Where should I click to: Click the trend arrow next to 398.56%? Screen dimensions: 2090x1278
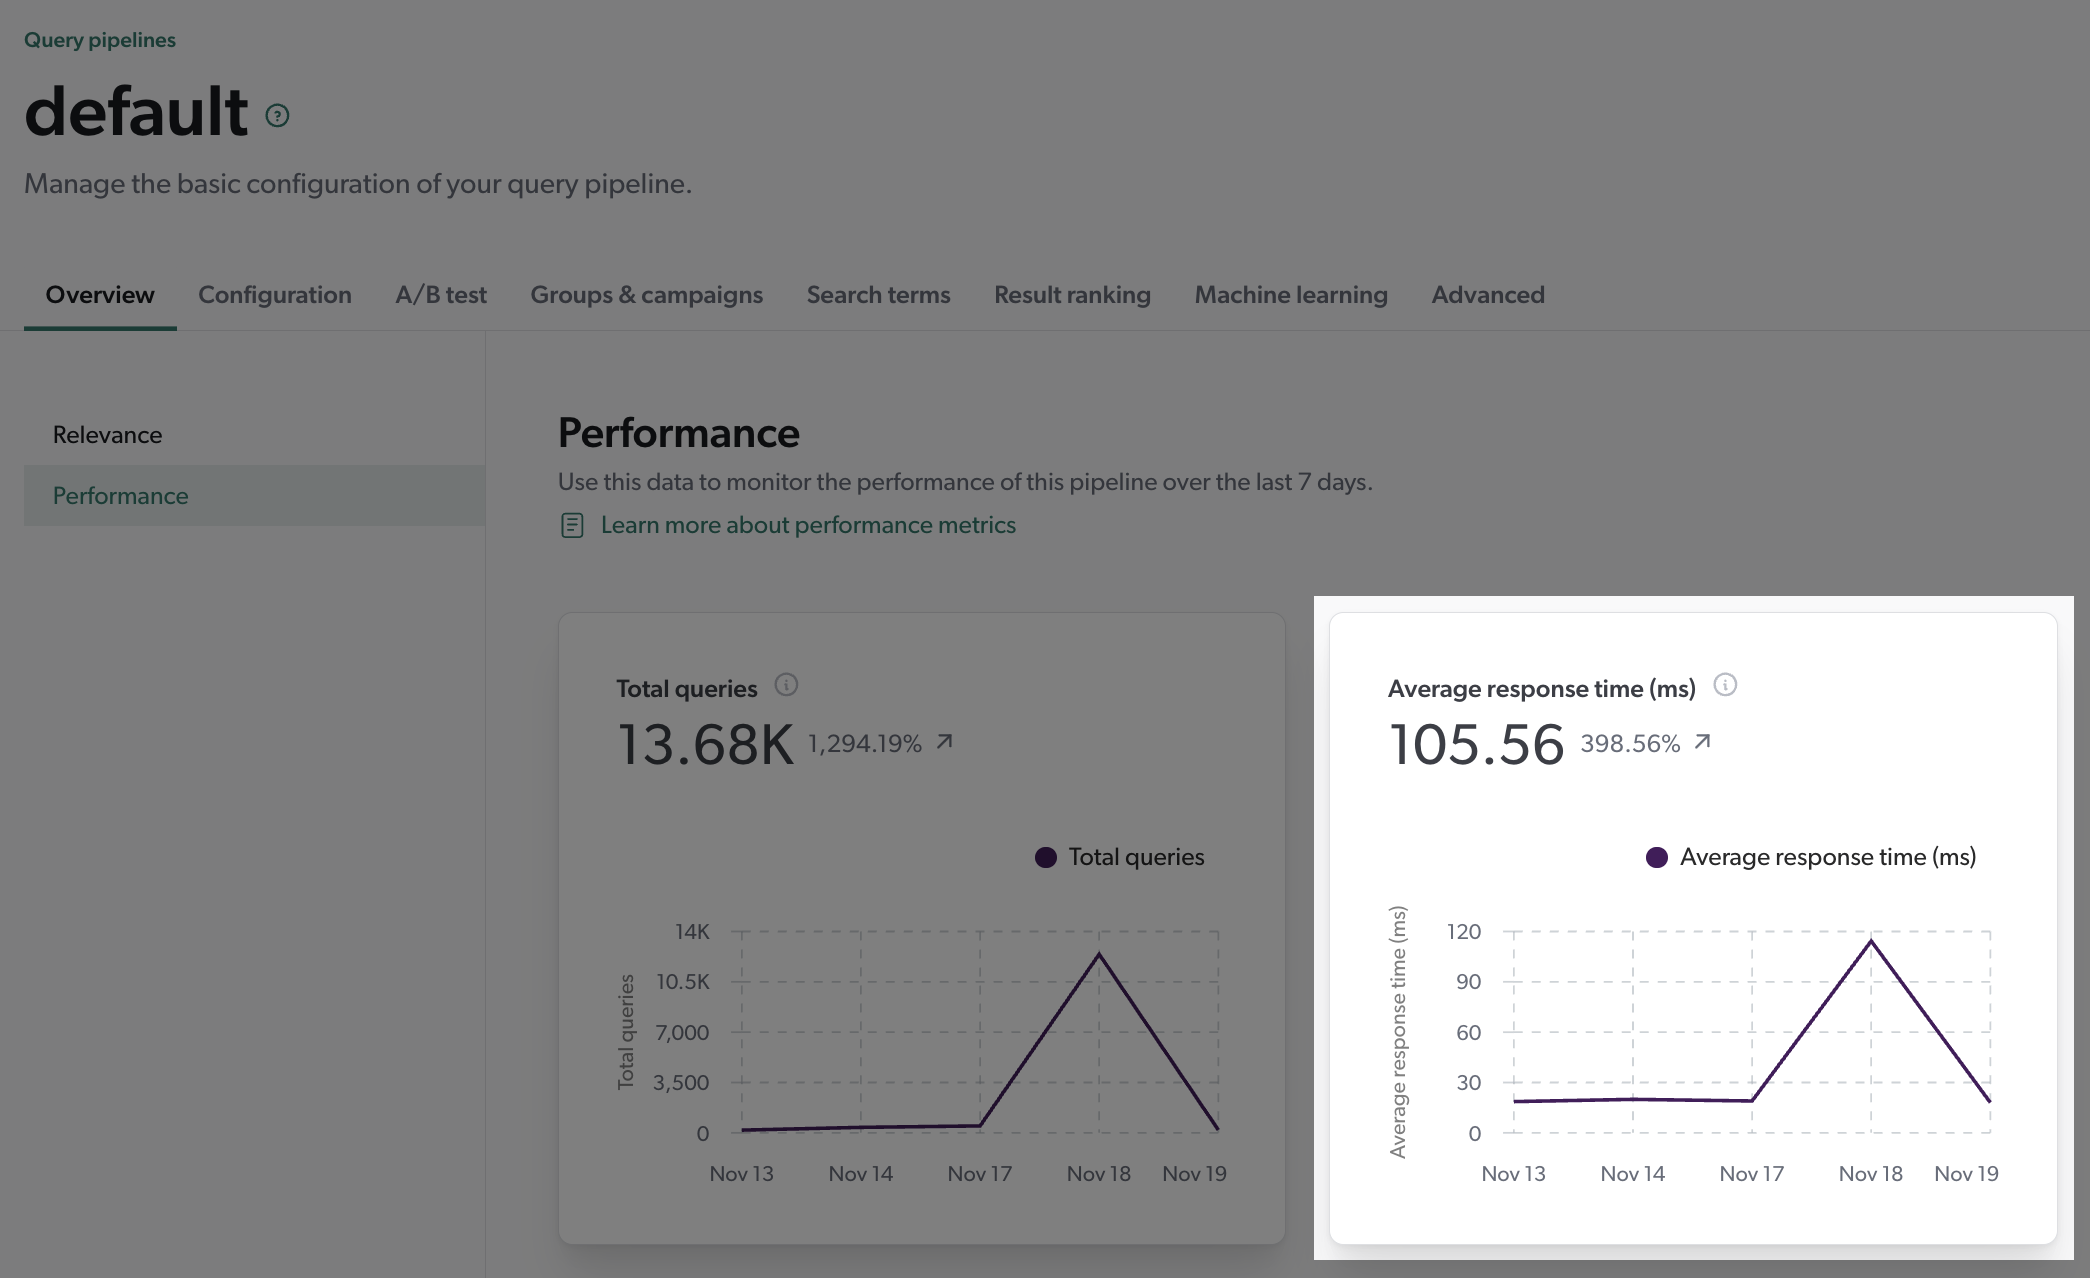(x=1703, y=741)
